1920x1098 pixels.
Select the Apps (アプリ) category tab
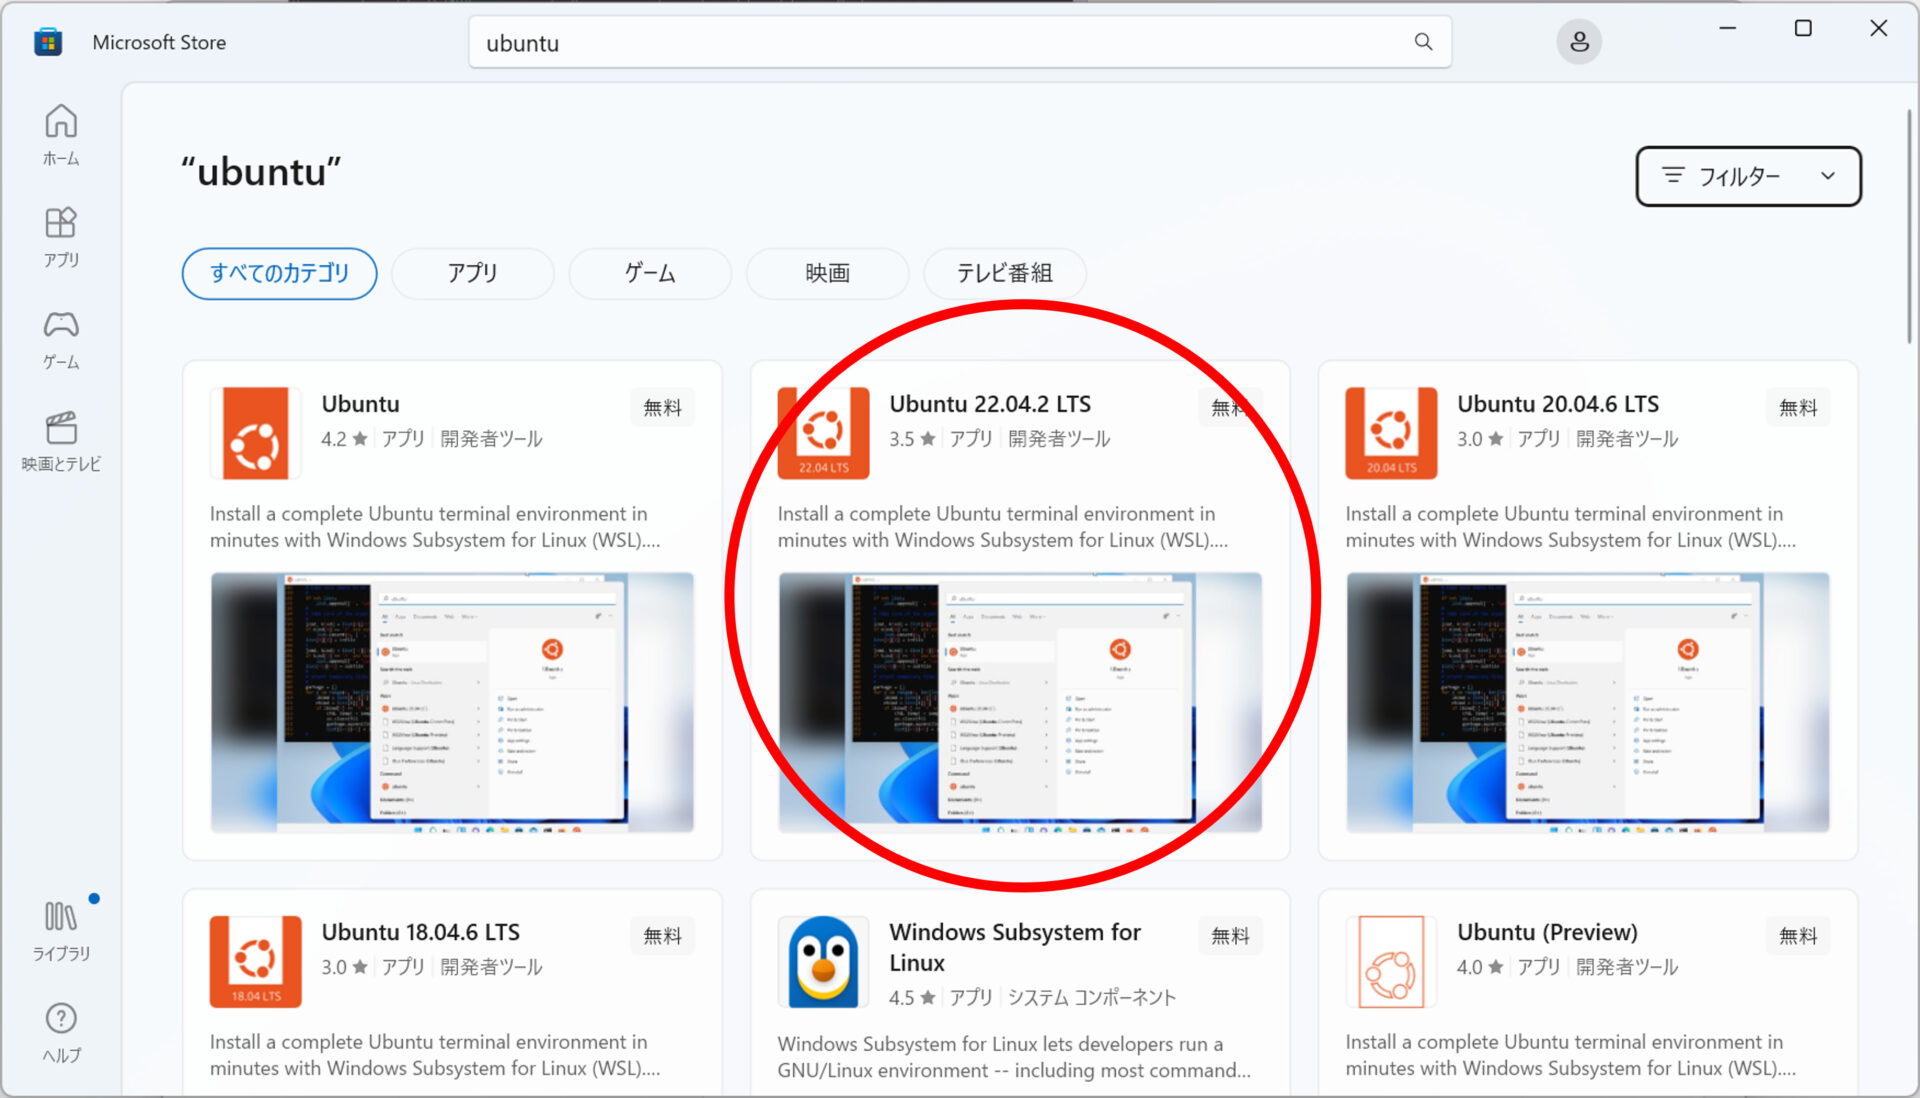coord(472,273)
